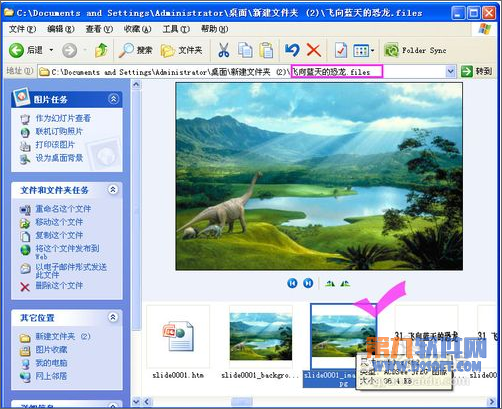This screenshot has height=409, width=502.
Task: Toggle the Folders (文件夹) pane
Action: 182,50
